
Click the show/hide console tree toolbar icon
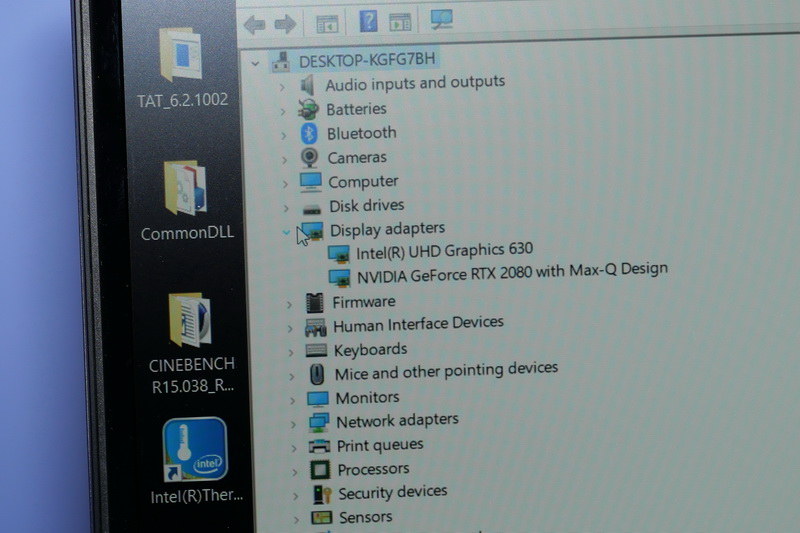click(x=327, y=23)
